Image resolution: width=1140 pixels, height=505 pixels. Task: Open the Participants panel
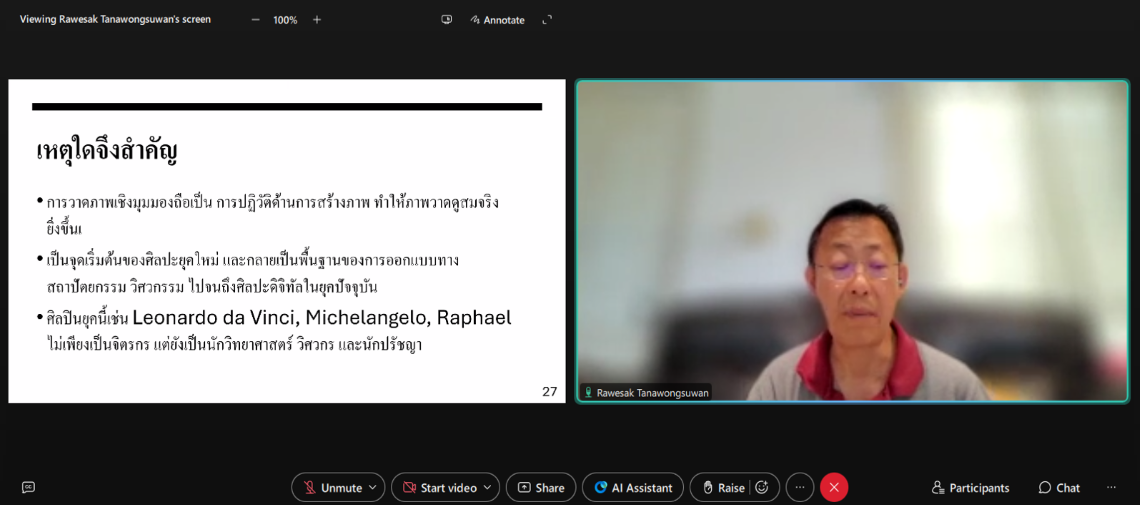(x=970, y=487)
